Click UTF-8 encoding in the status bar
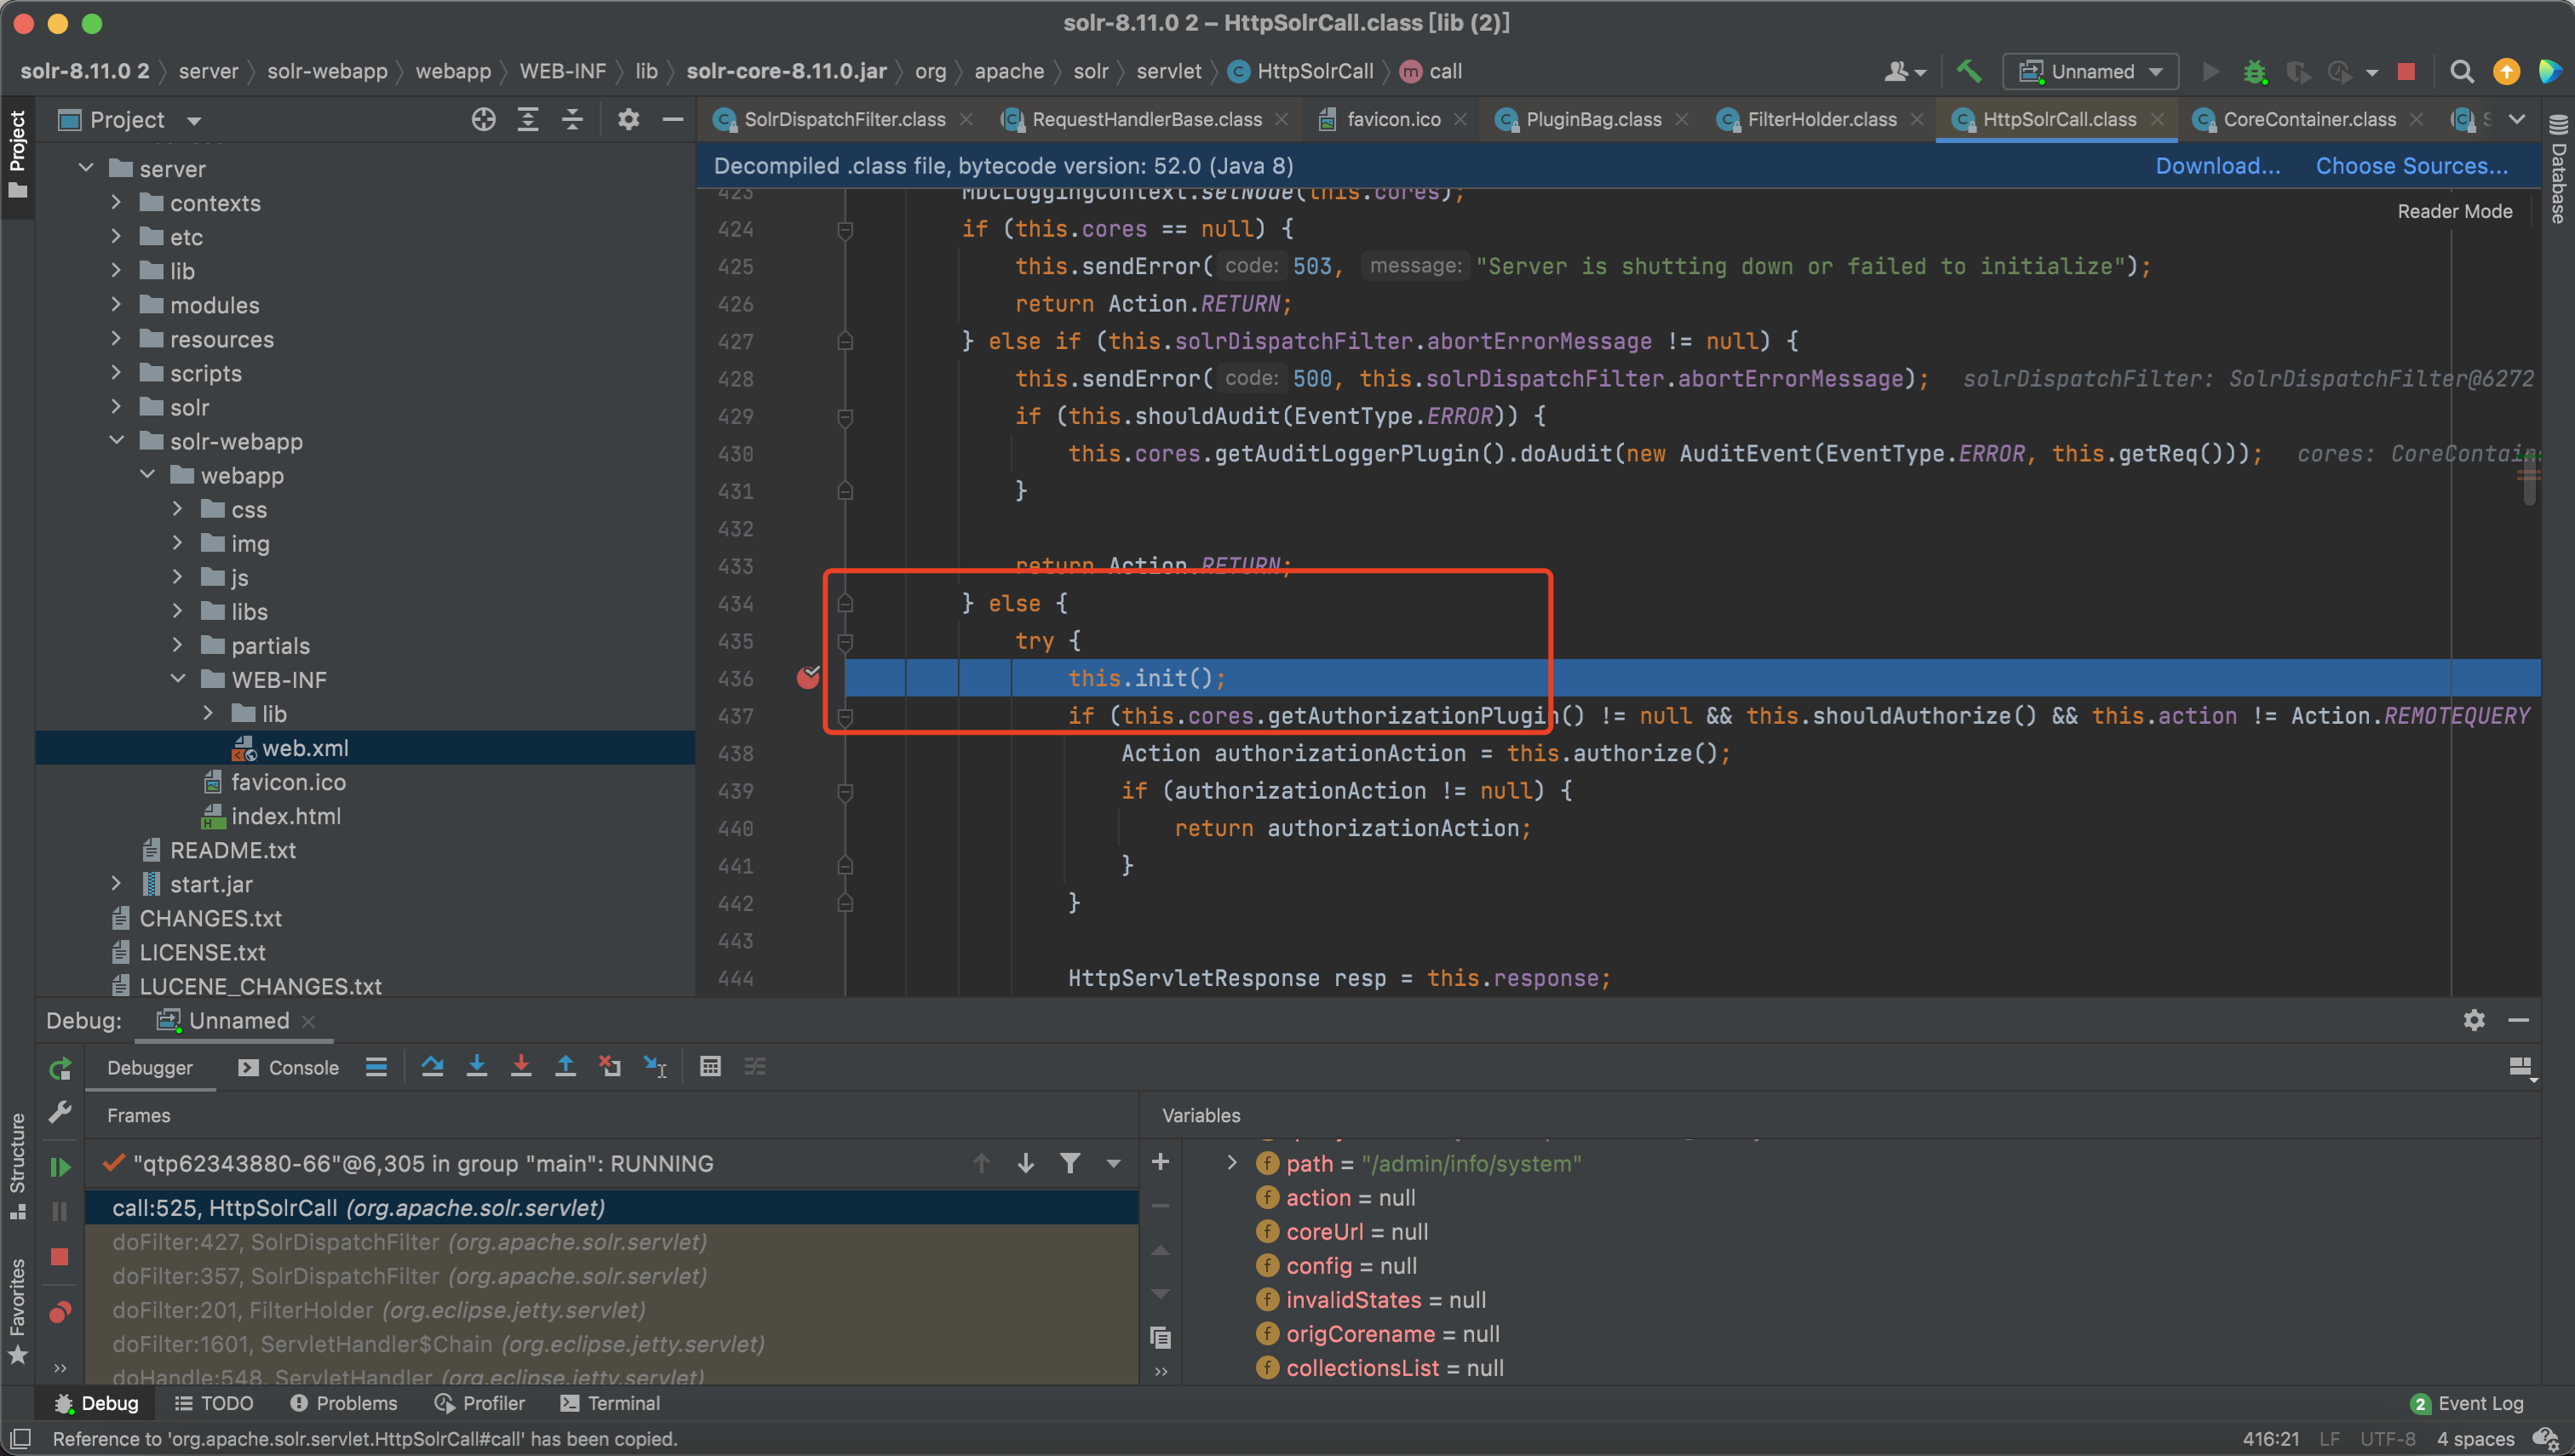Image resolution: width=2575 pixels, height=1456 pixels. [x=2387, y=1439]
